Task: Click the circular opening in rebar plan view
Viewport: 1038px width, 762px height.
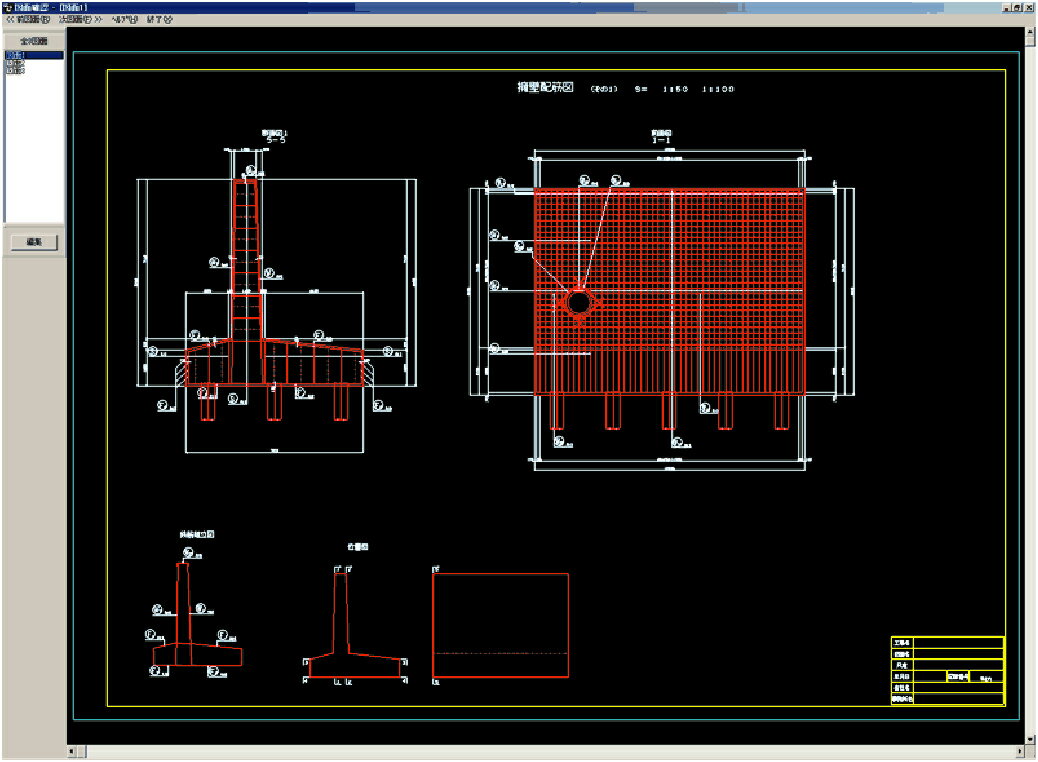Action: coord(579,301)
